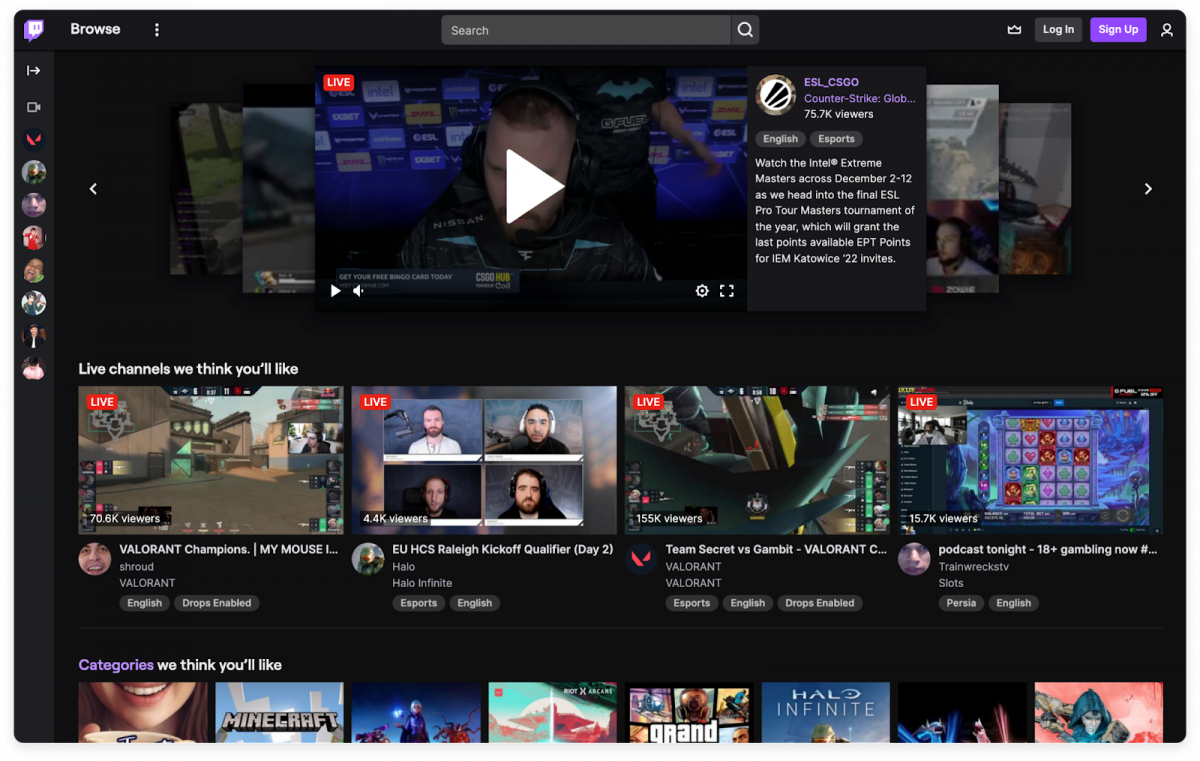This screenshot has height=761, width=1200.
Task: Play the featured ESL_CSGO stream
Action: (x=534, y=187)
